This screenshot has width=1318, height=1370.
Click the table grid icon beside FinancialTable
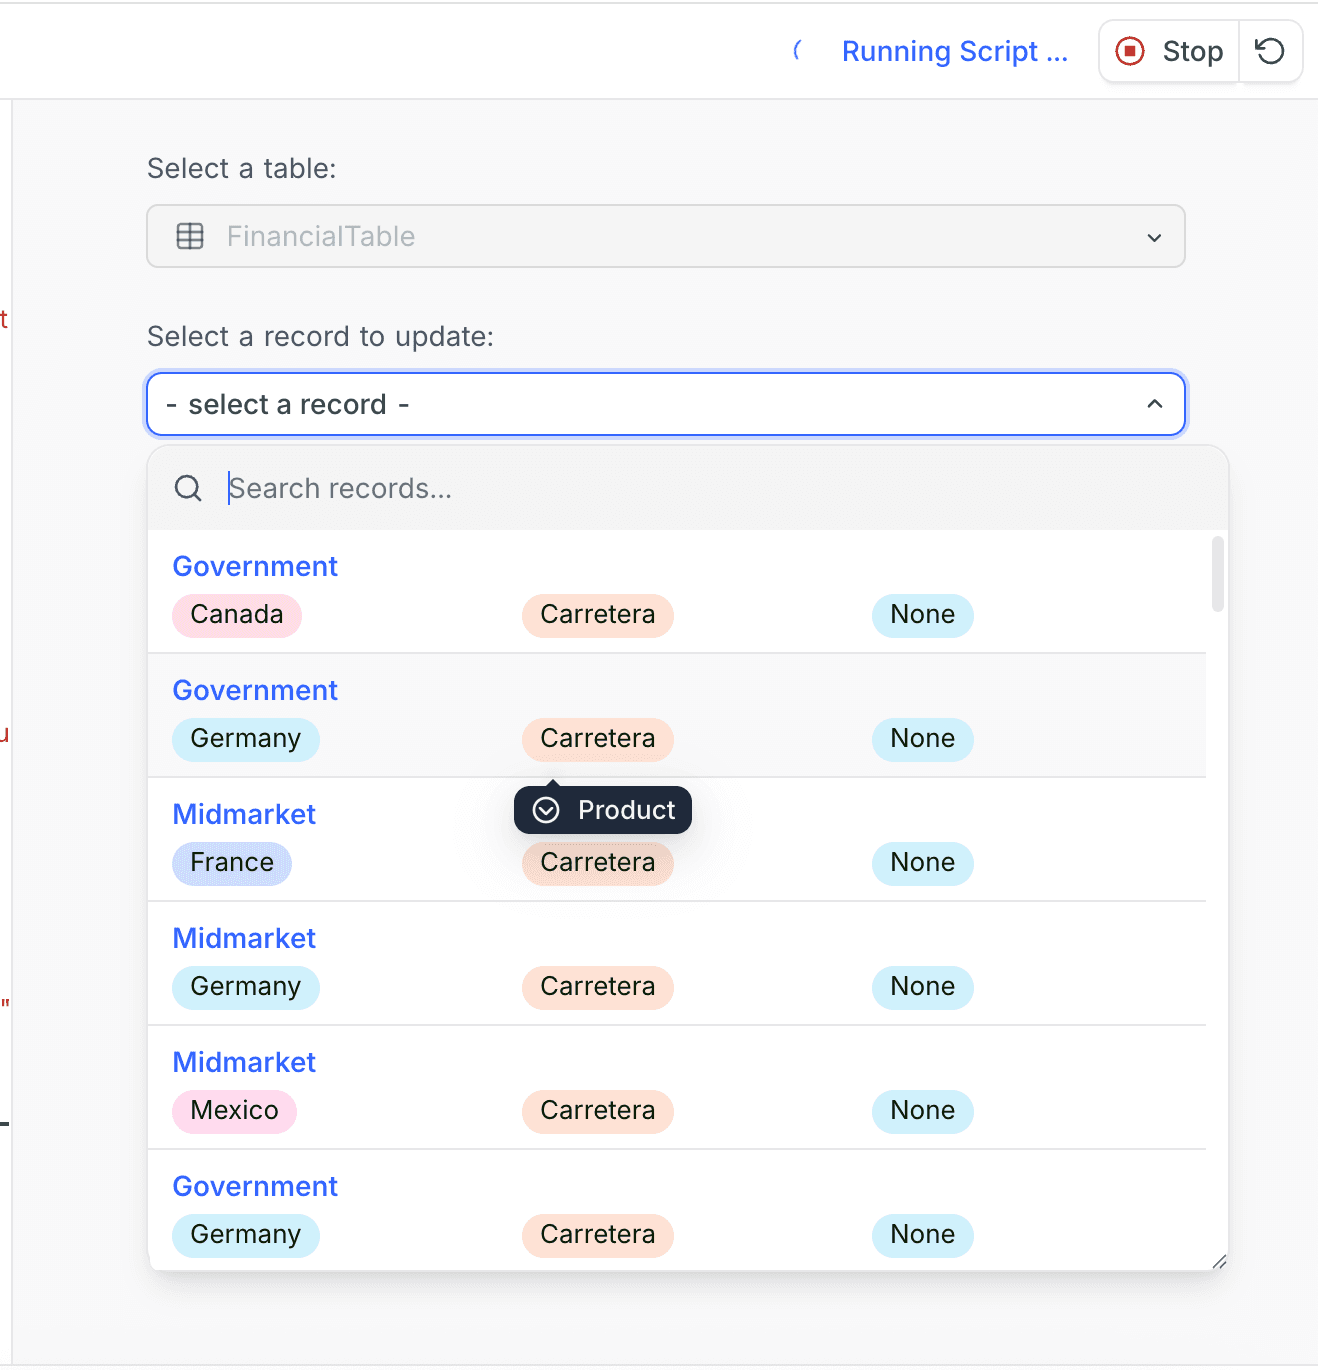click(x=190, y=236)
